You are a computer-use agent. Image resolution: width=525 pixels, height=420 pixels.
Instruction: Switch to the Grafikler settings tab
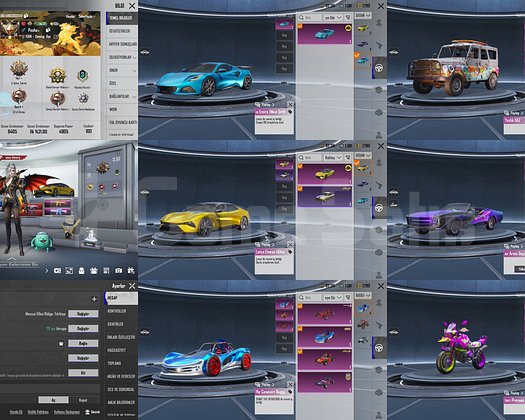tap(116, 324)
